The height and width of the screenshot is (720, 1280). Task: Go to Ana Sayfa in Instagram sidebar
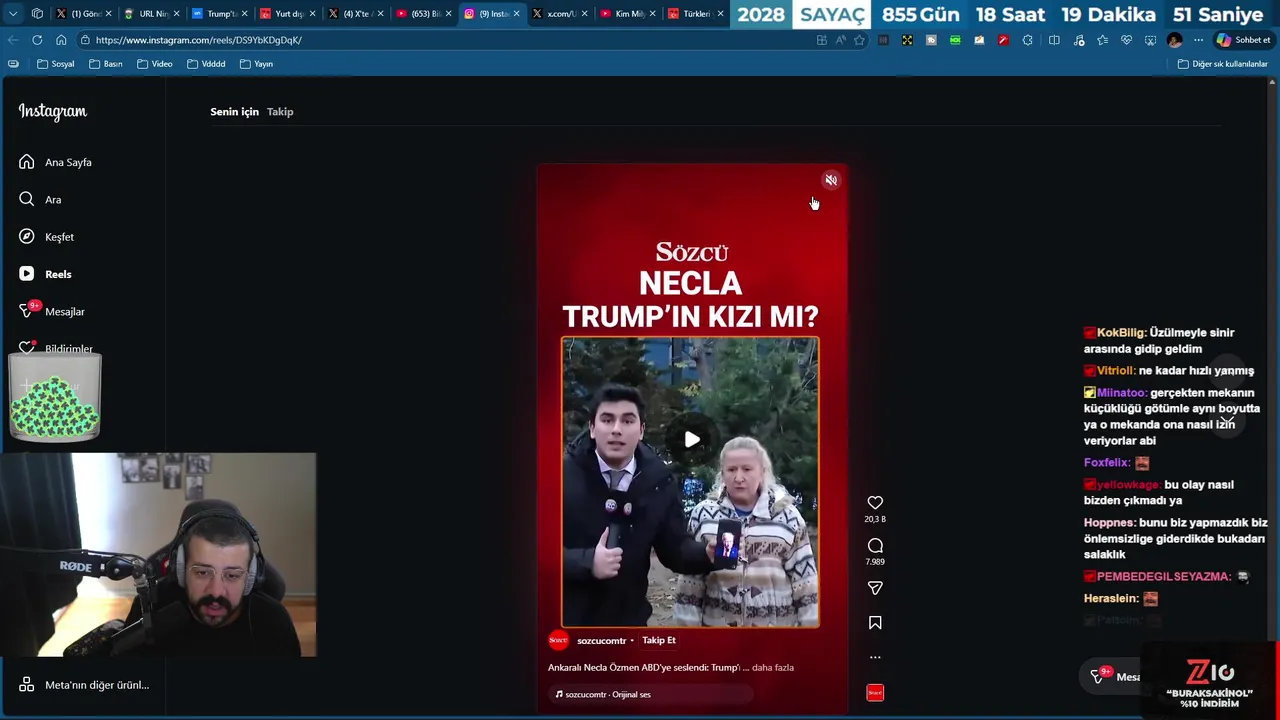56,162
